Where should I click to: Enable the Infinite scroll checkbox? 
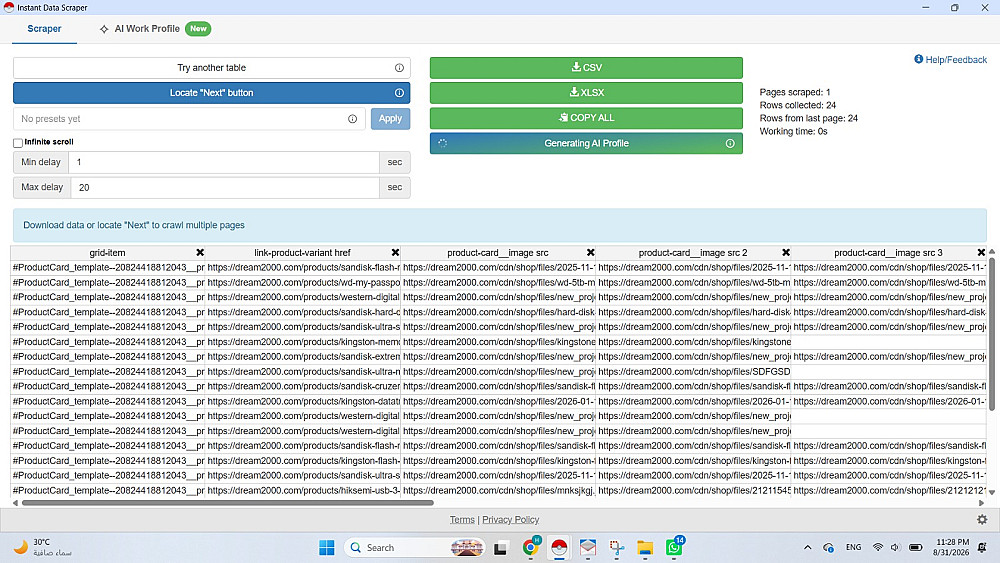pos(18,142)
